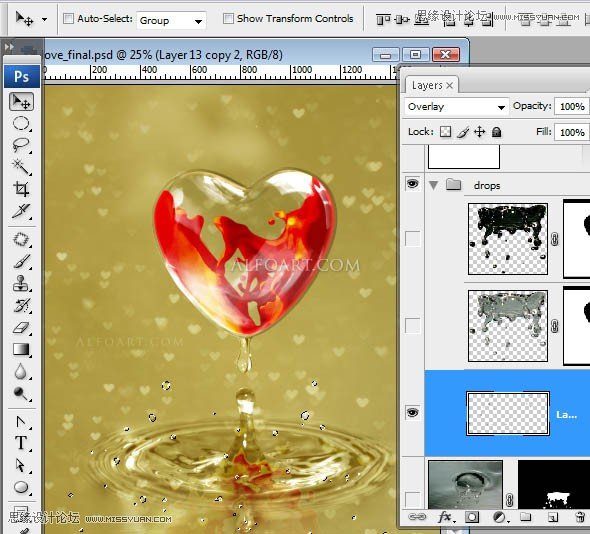Create a new layer icon
Viewport: 590px width, 534px height.
click(x=552, y=517)
